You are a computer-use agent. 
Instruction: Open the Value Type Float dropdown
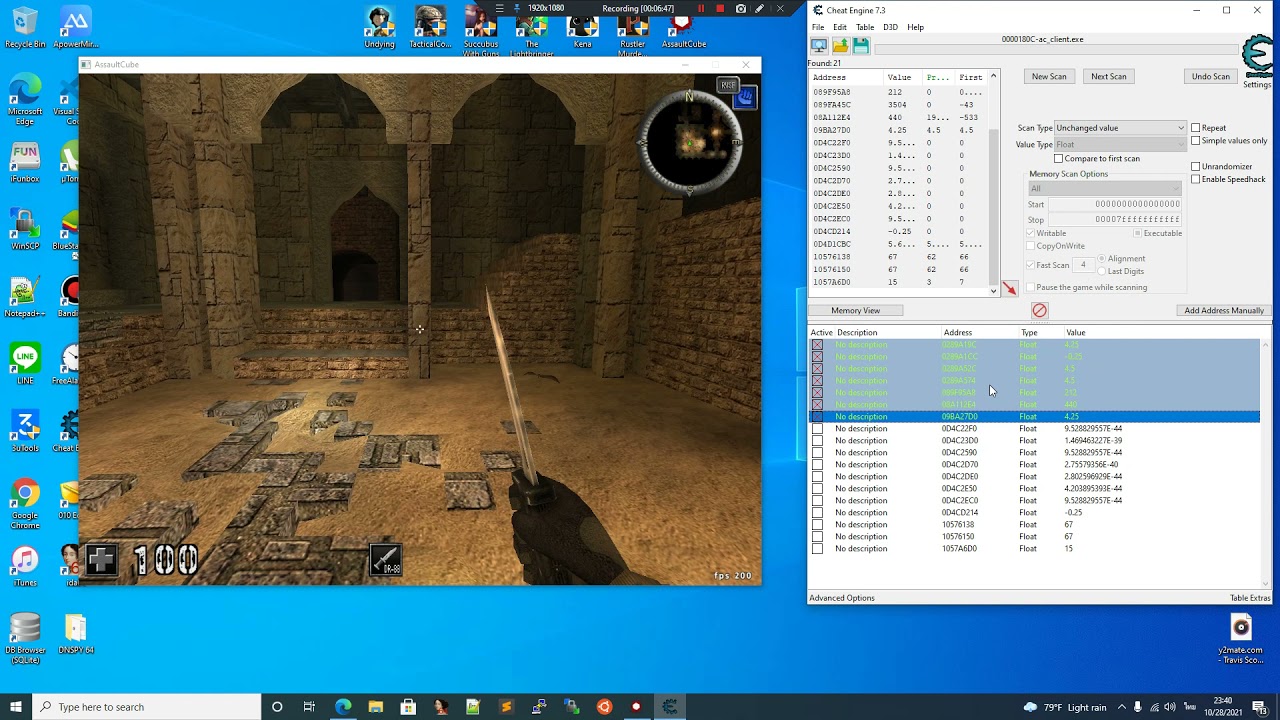pyautogui.click(x=1120, y=144)
